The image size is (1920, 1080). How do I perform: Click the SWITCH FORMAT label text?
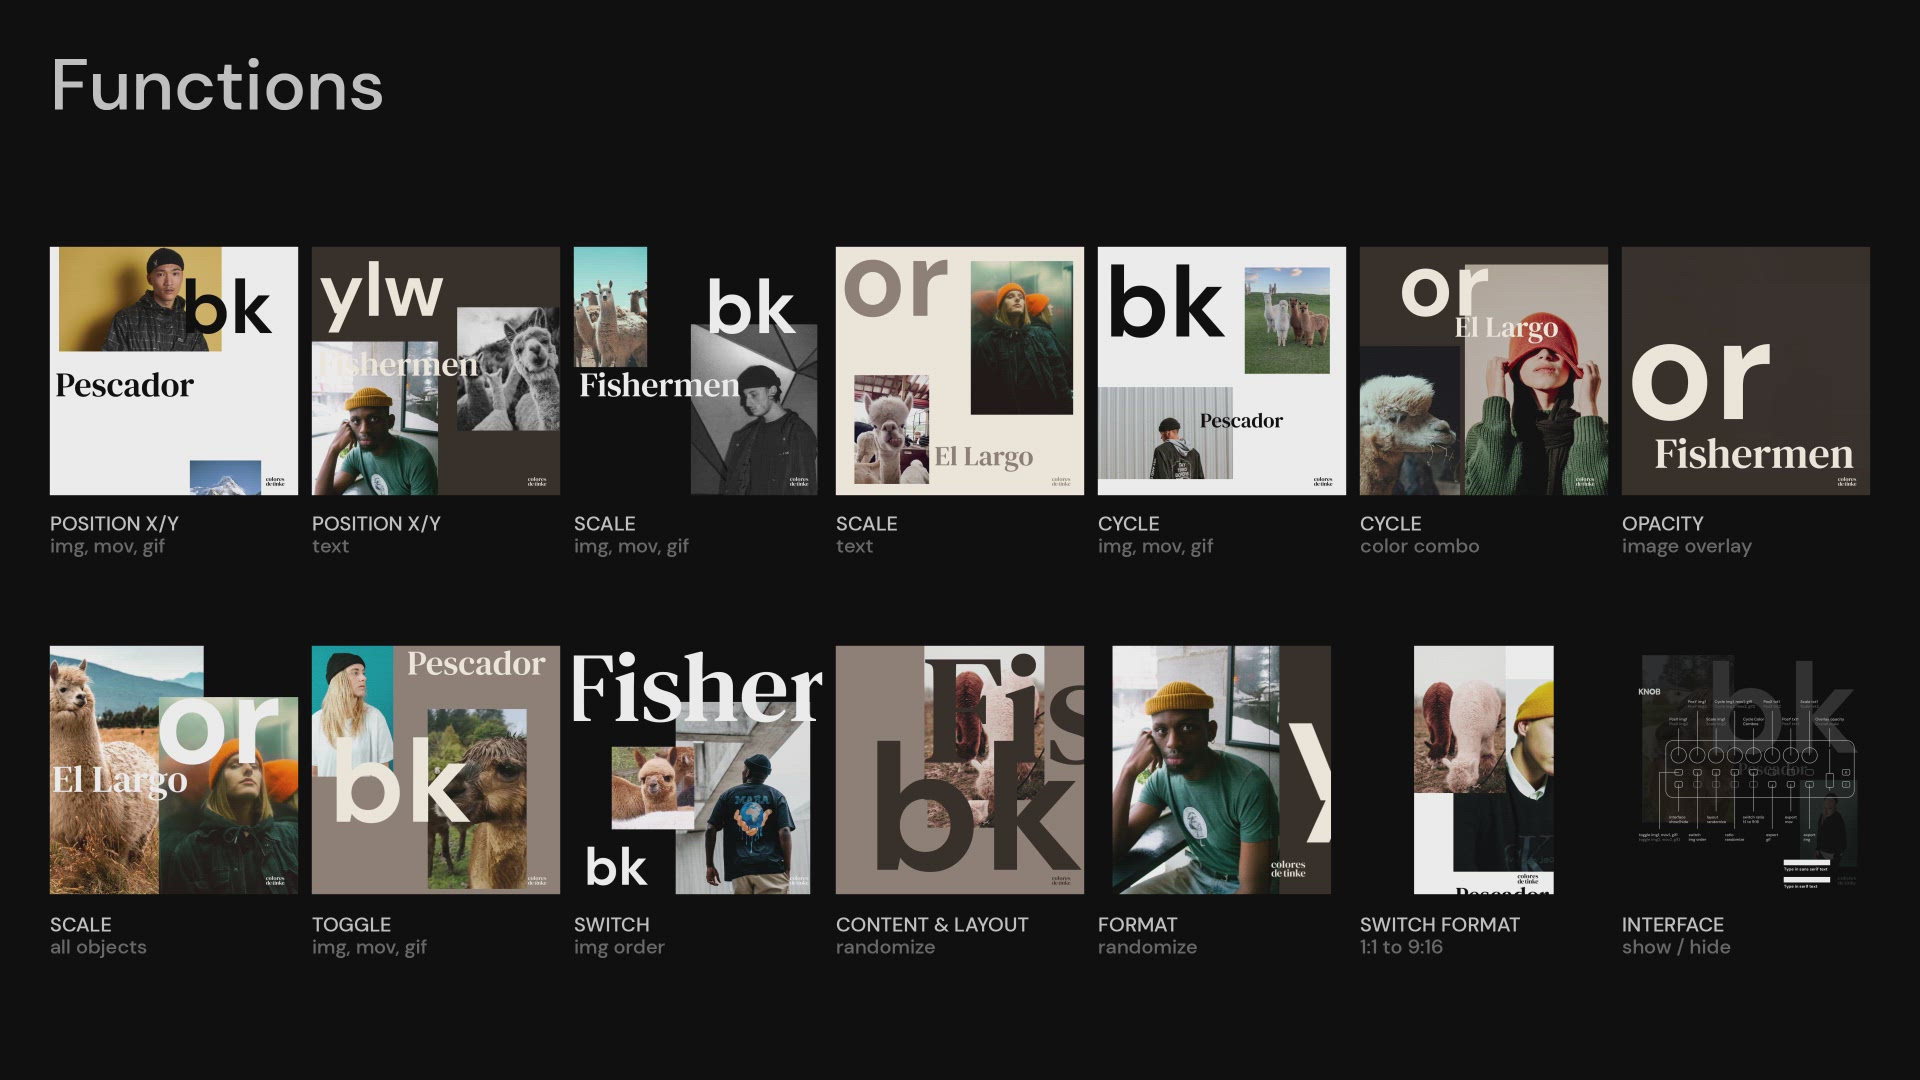[x=1439, y=925]
